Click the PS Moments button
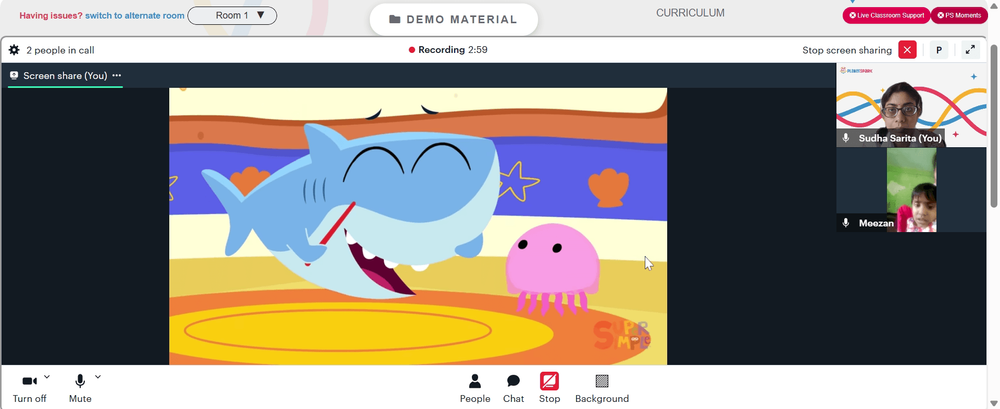The height and width of the screenshot is (409, 1000). (x=959, y=15)
